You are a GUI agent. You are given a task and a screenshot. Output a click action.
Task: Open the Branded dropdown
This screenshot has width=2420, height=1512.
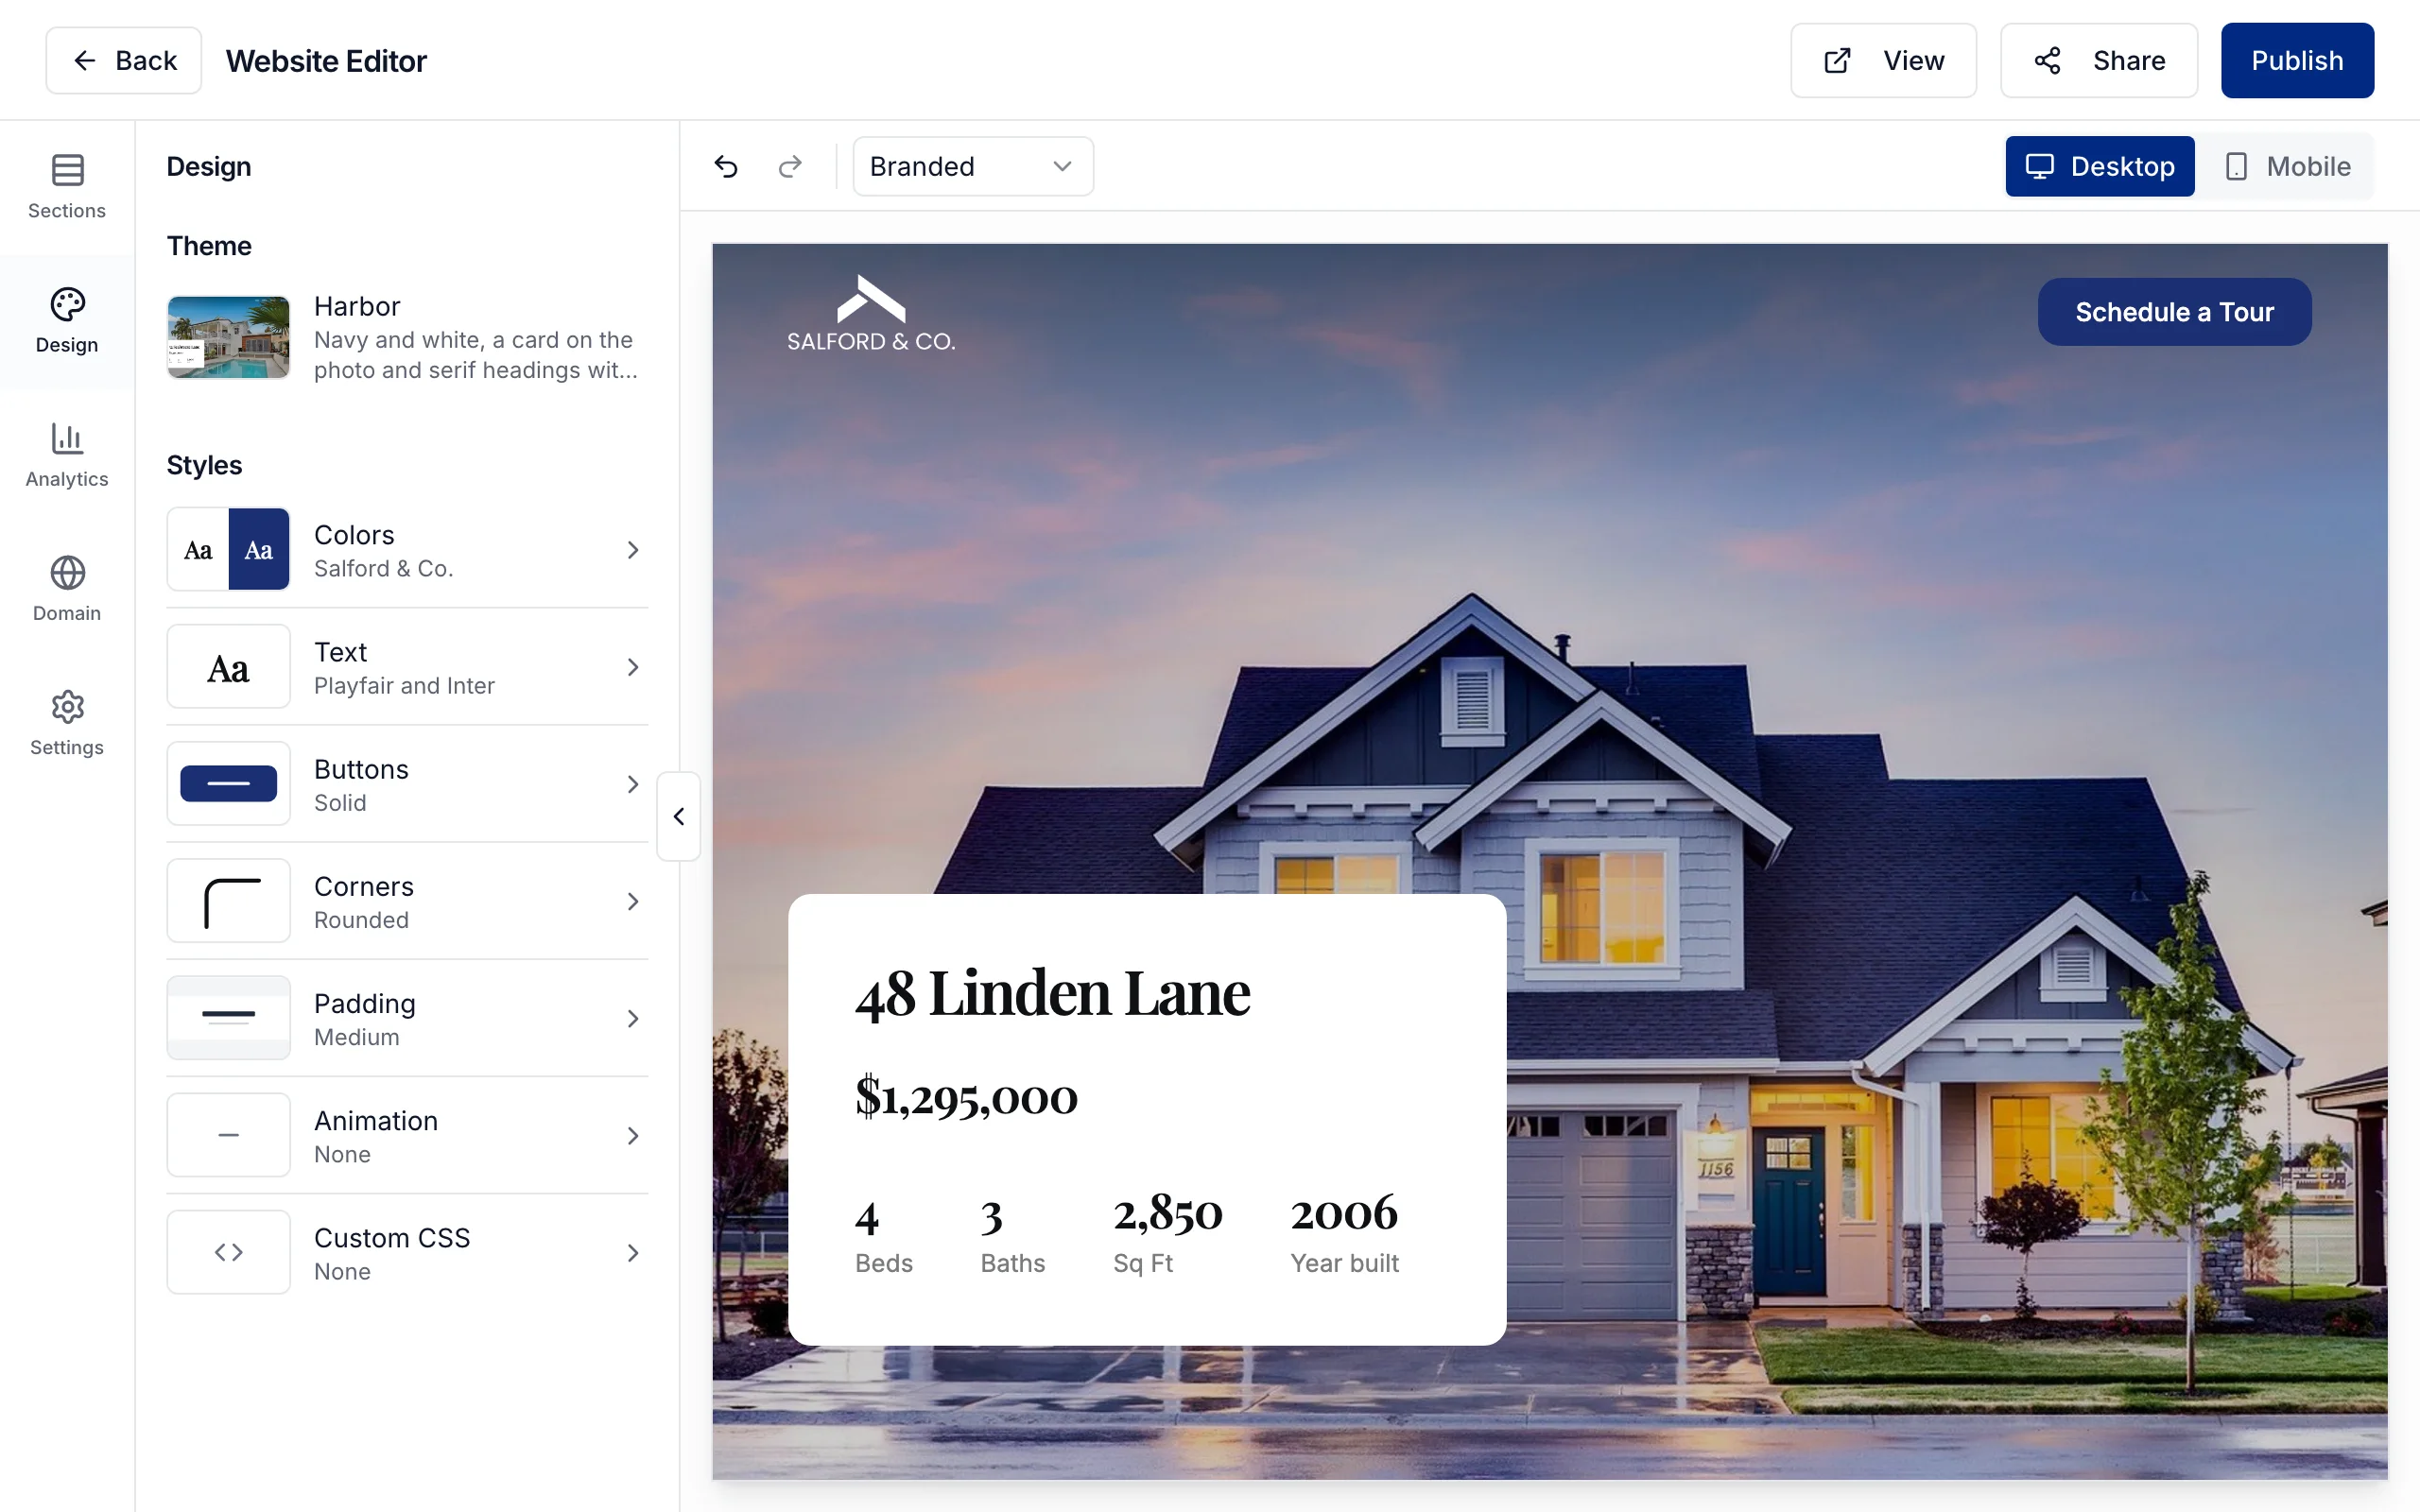(x=972, y=166)
